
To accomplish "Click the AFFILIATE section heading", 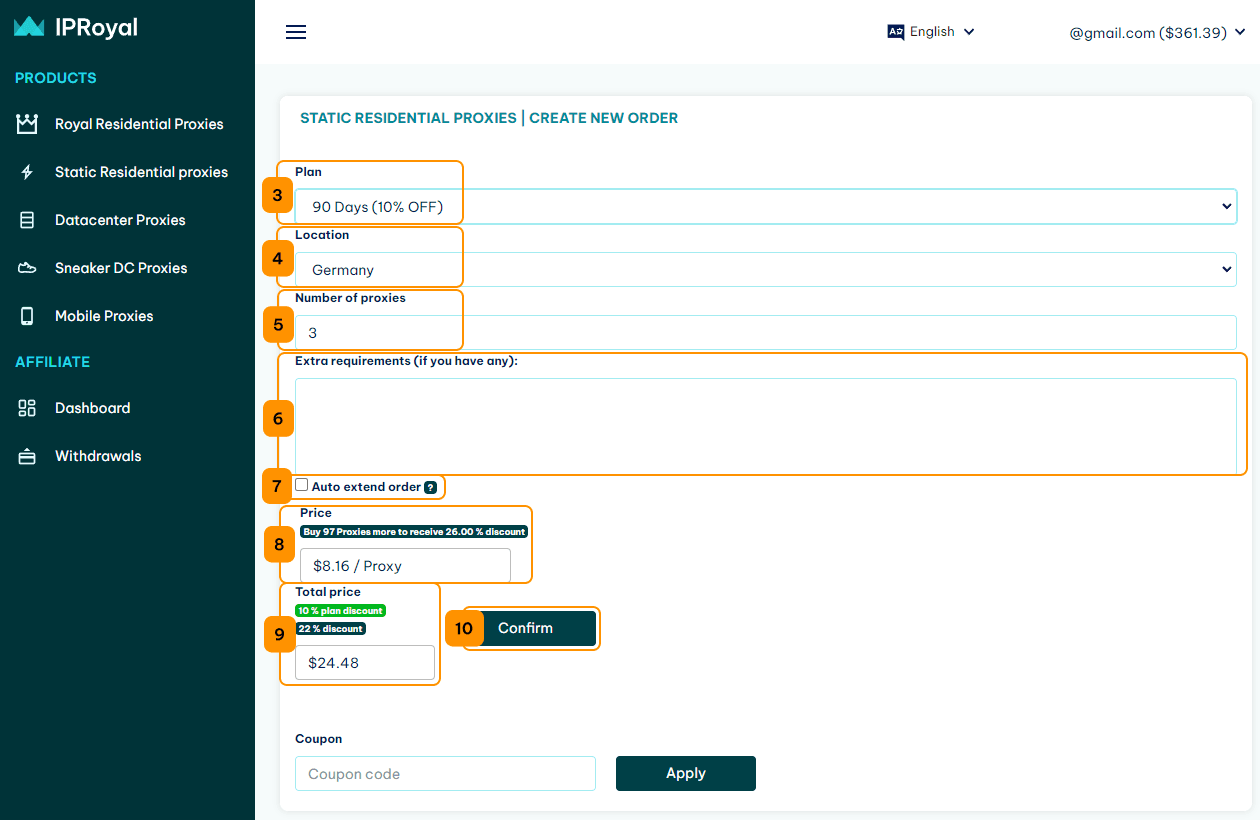I will coord(53,362).
